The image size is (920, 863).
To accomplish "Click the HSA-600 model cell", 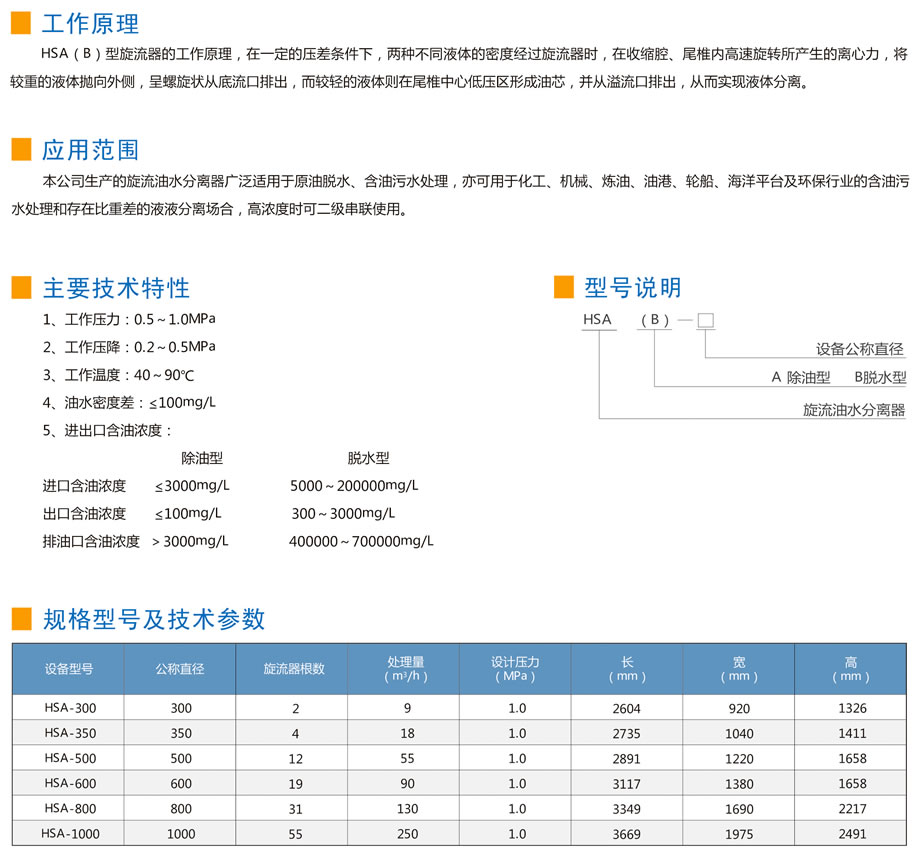I will [70, 783].
